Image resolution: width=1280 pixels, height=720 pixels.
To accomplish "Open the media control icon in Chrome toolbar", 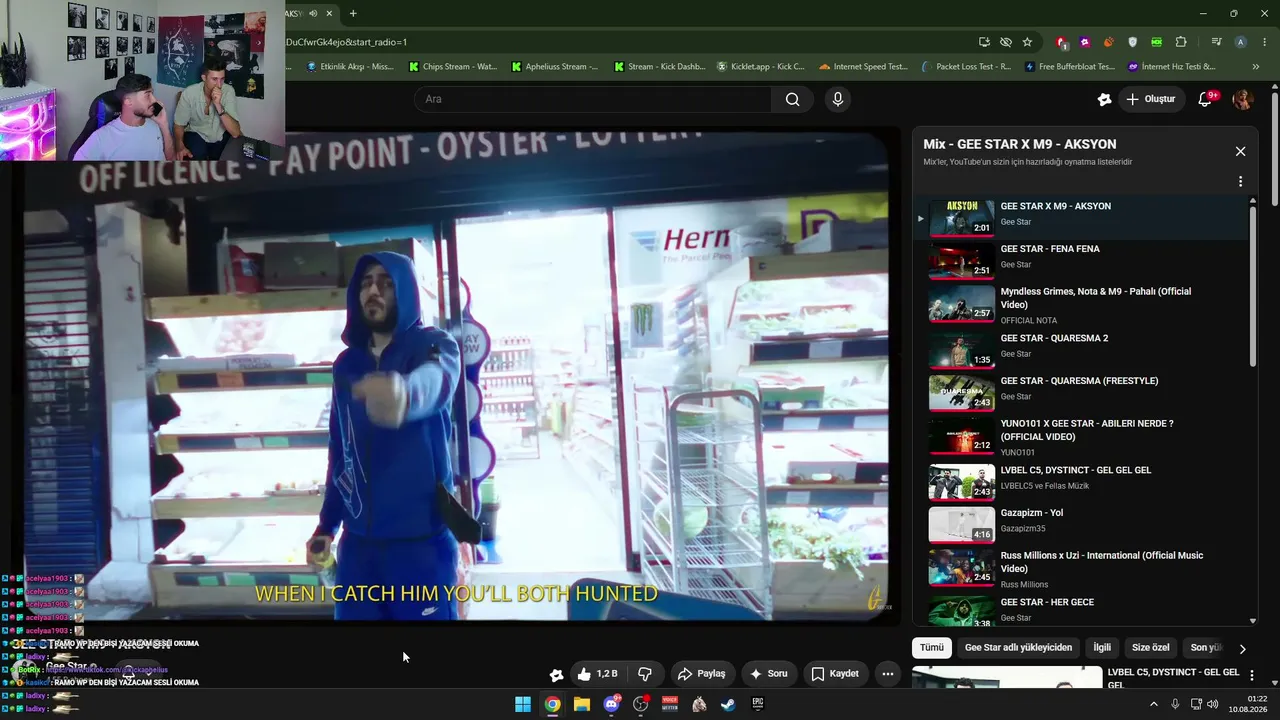I will (x=1216, y=42).
